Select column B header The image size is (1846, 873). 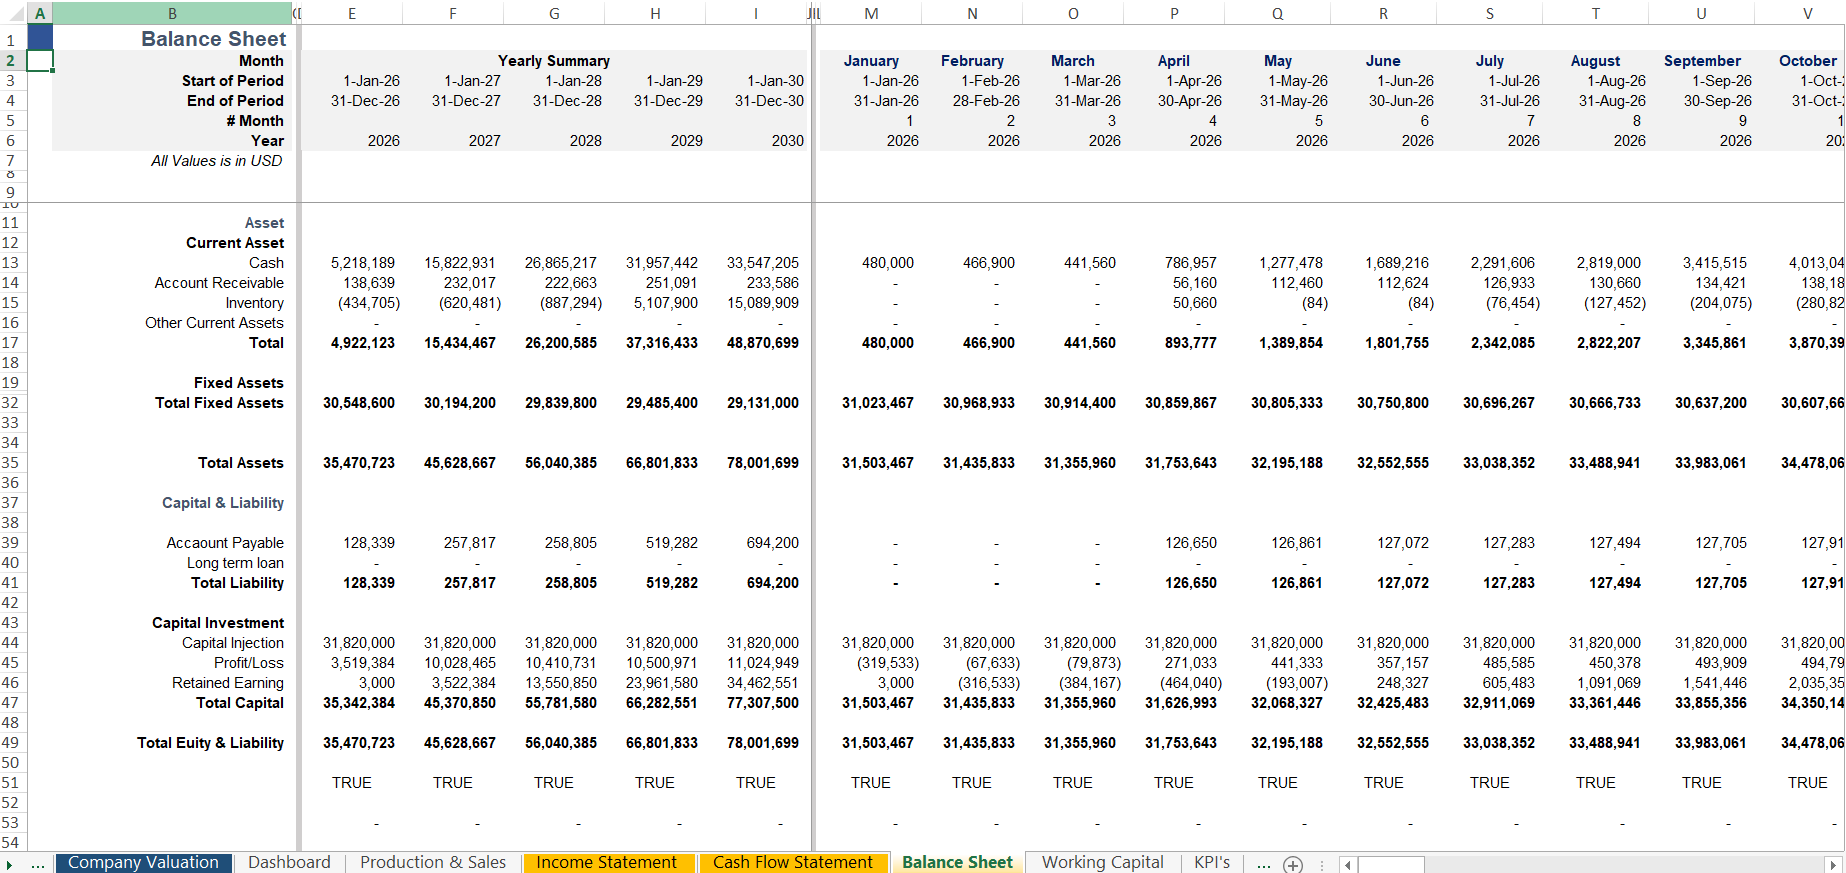[x=172, y=13]
